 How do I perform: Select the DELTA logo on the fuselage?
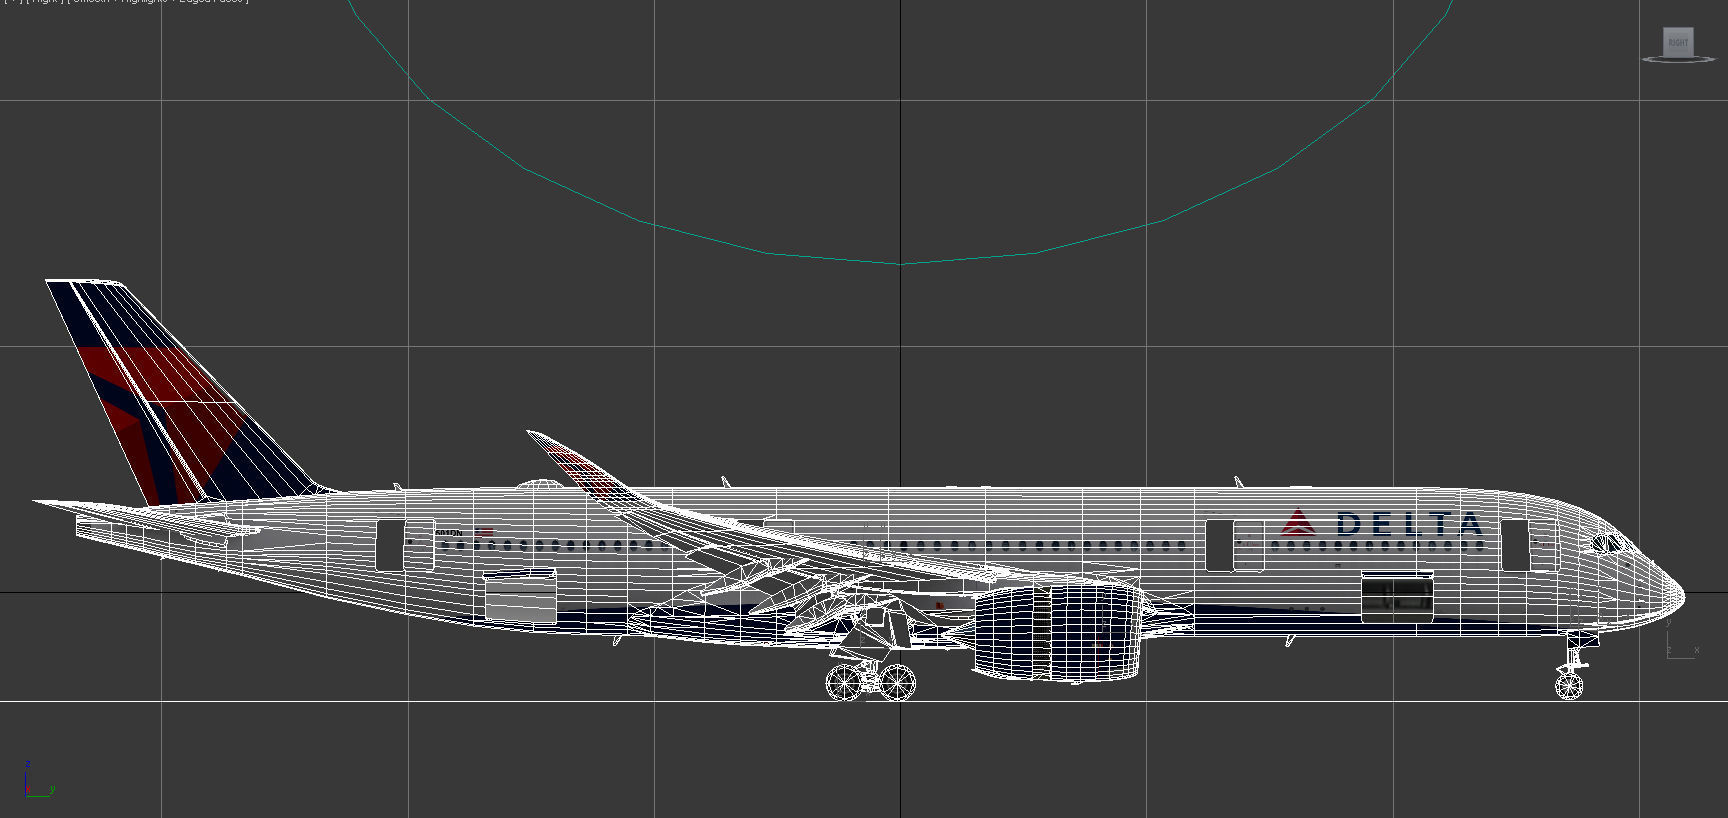tap(1382, 524)
